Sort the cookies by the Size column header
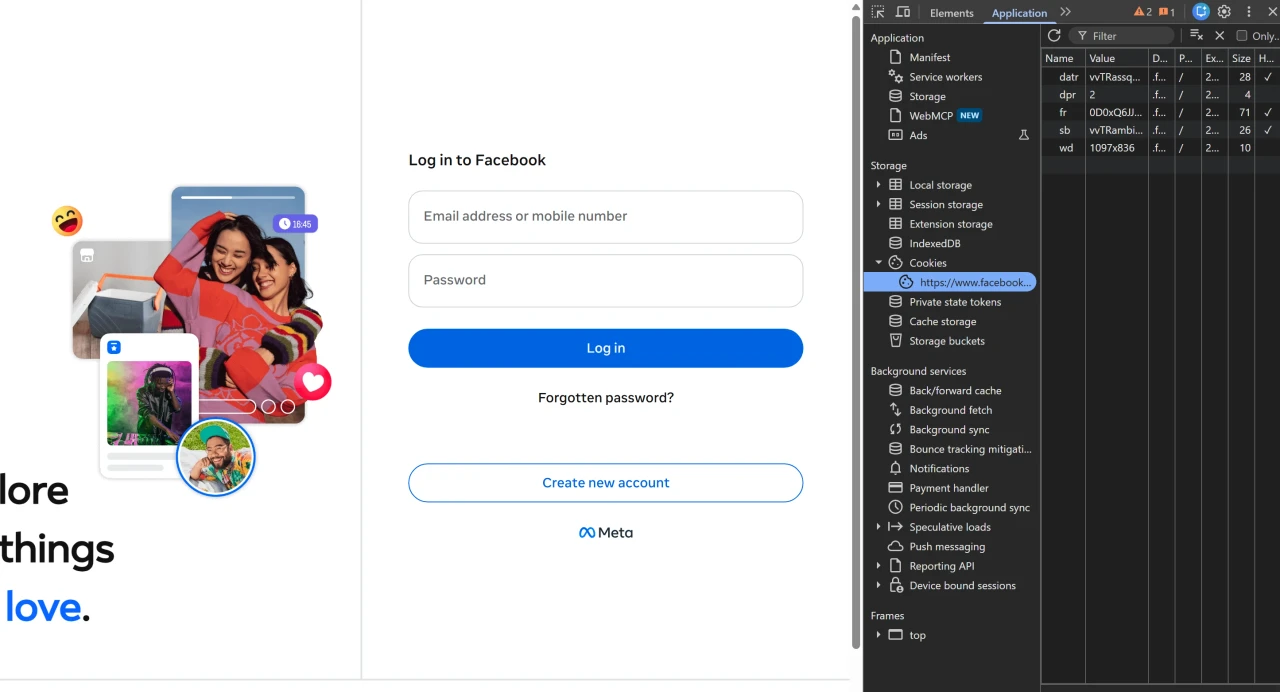This screenshot has height=692, width=1280. 1241,59
